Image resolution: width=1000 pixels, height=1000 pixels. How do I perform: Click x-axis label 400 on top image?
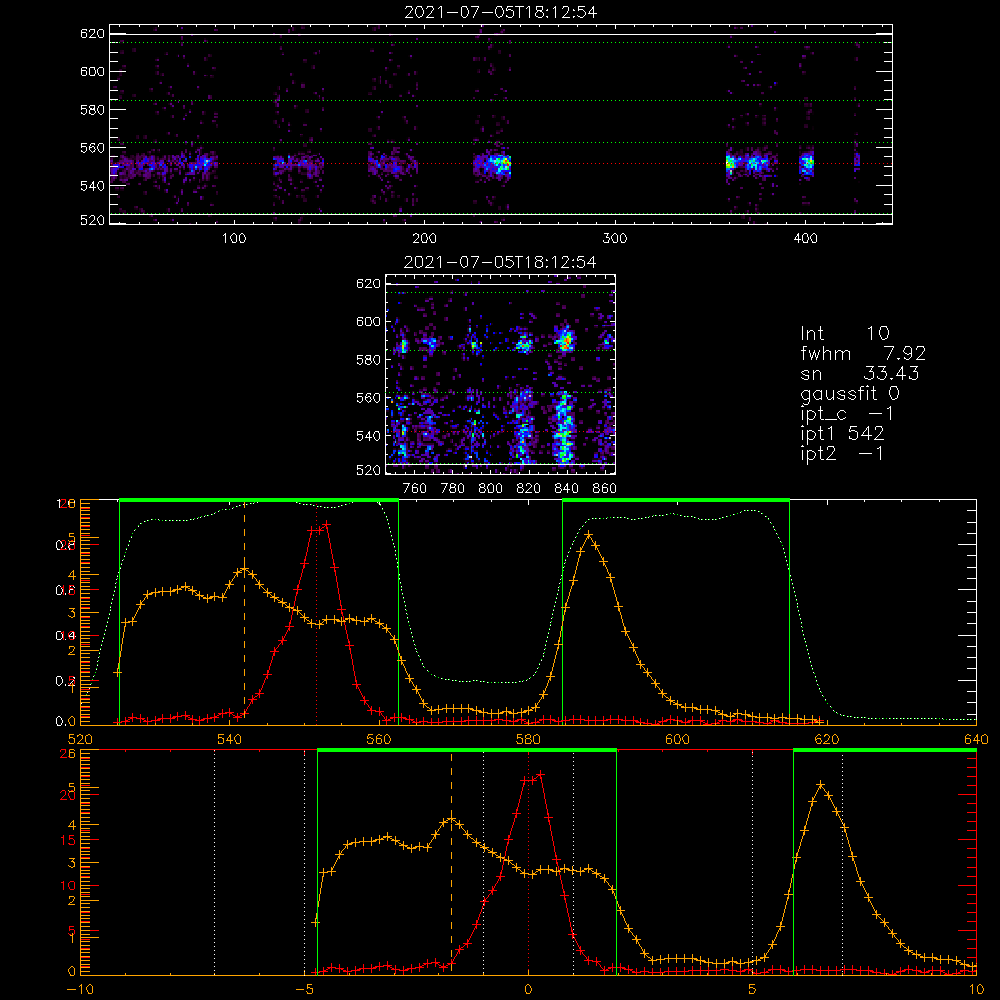tap(805, 239)
